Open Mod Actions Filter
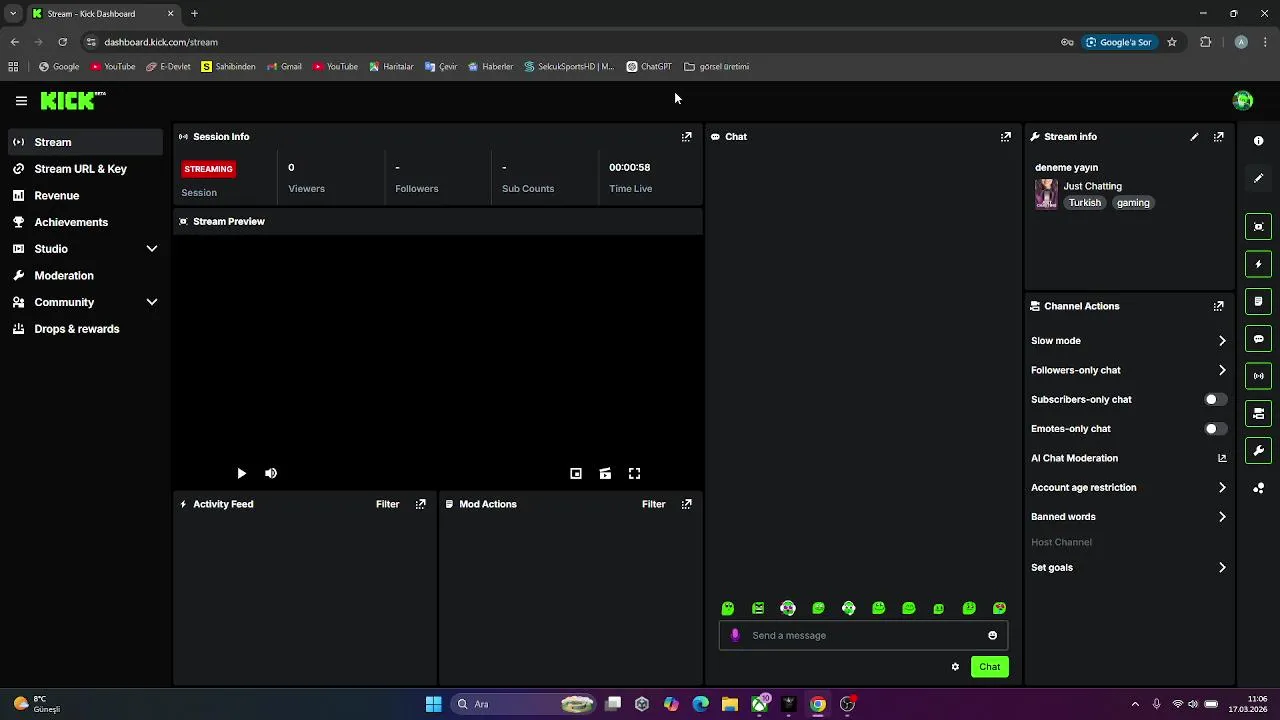1280x720 pixels. click(653, 504)
